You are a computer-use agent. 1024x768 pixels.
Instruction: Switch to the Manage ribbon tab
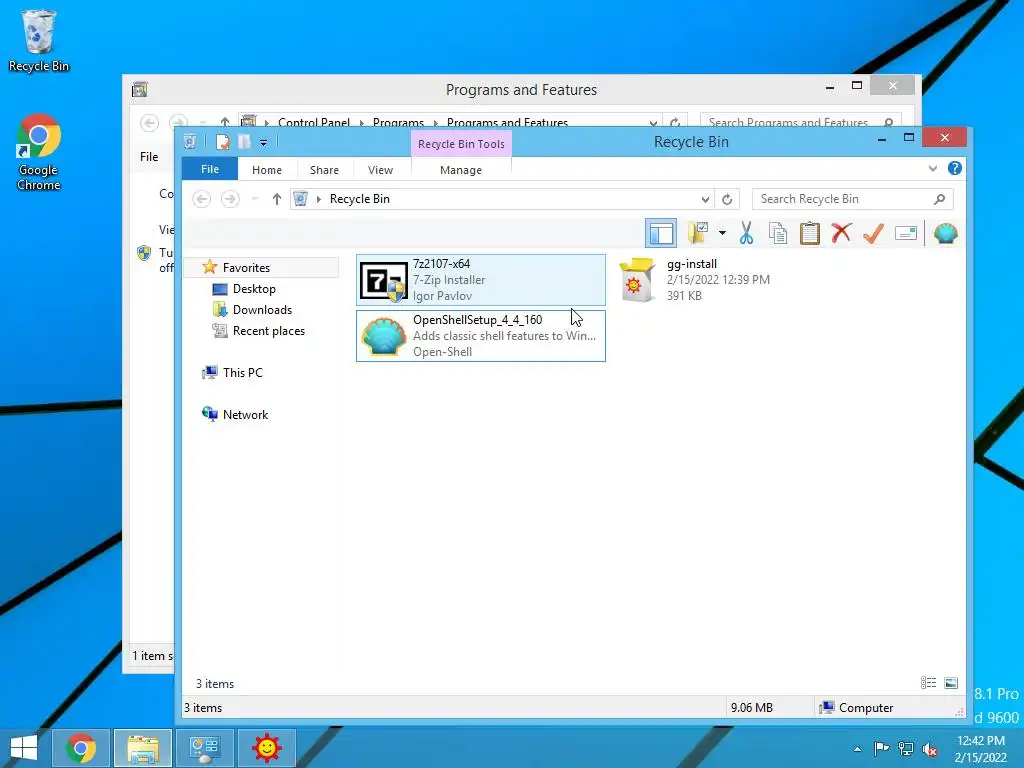pos(460,170)
